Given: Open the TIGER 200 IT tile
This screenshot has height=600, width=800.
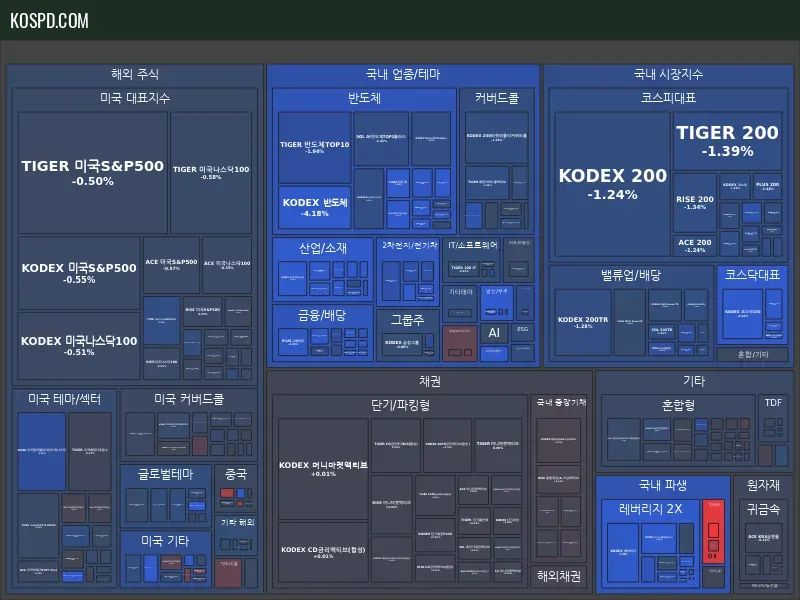Looking at the screenshot, I should 464,268.
